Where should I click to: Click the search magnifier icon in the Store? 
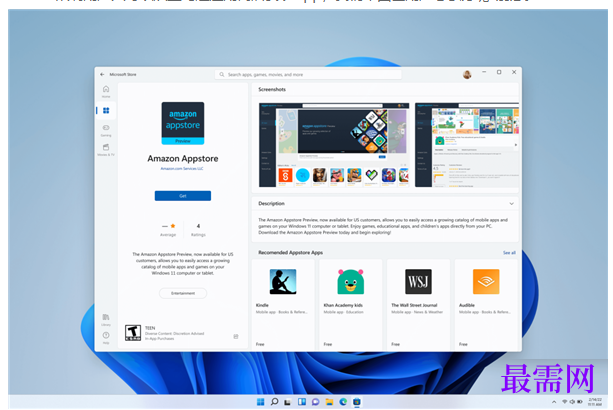point(222,74)
